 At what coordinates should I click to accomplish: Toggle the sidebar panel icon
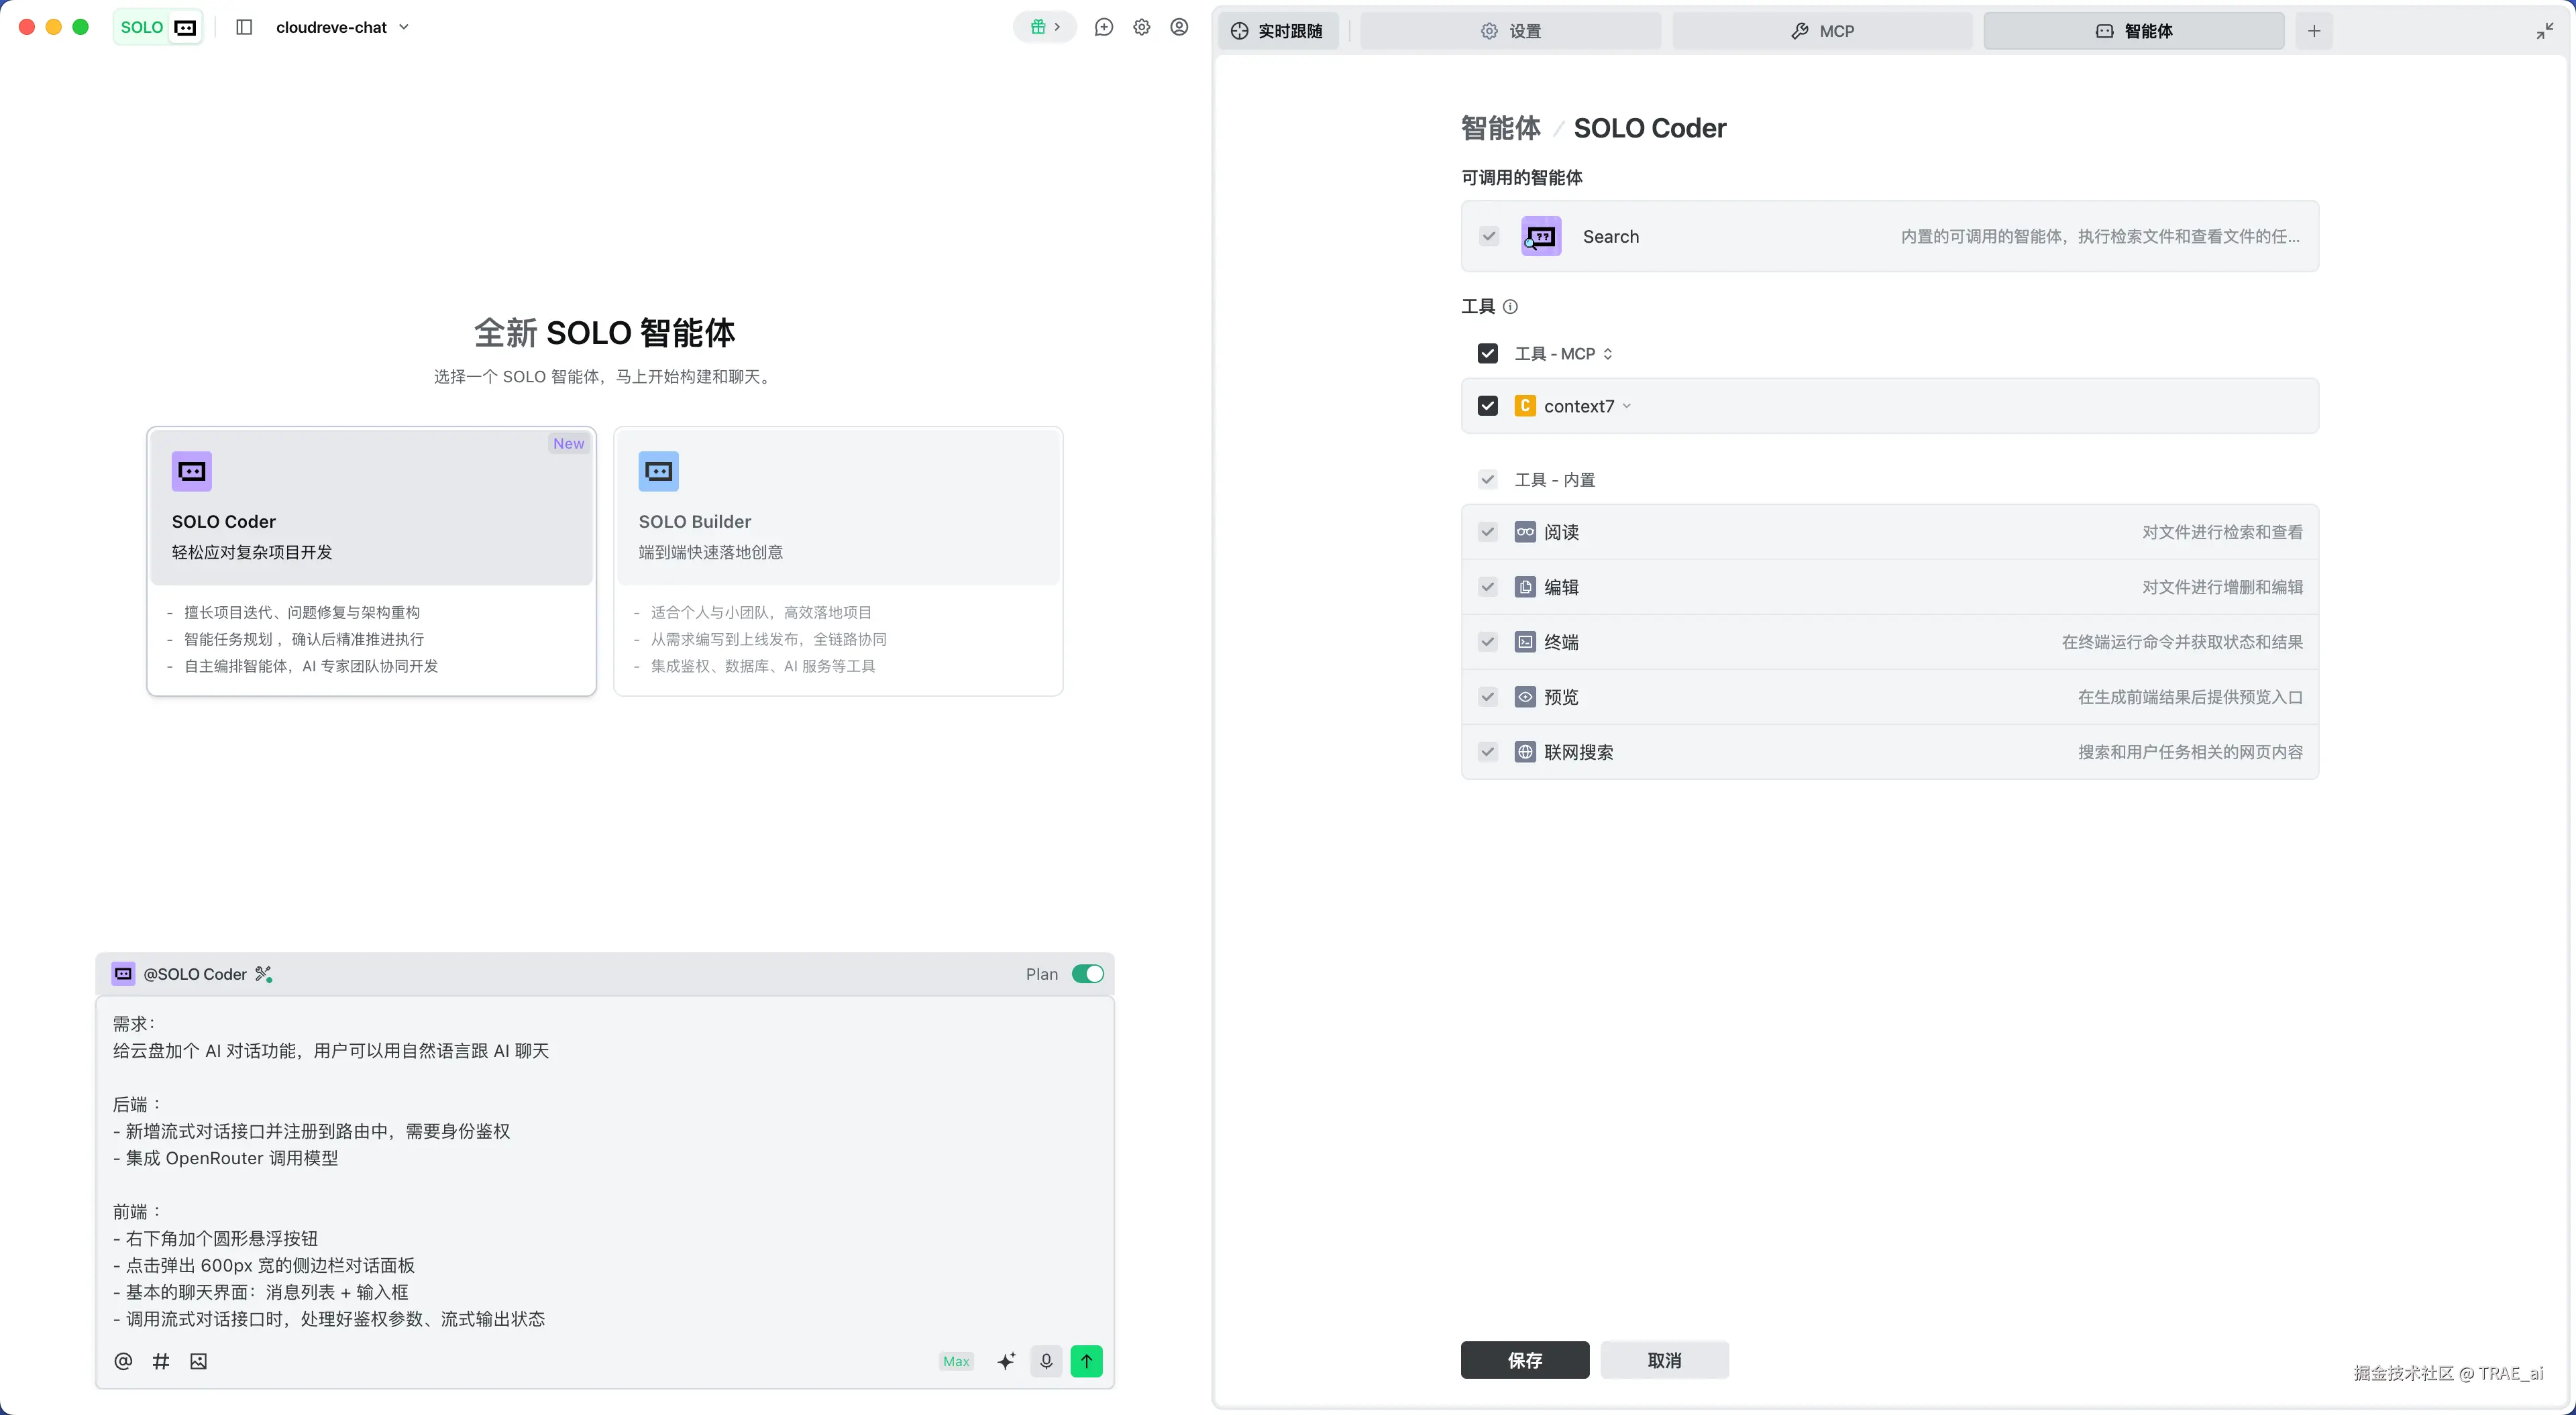coord(244,27)
